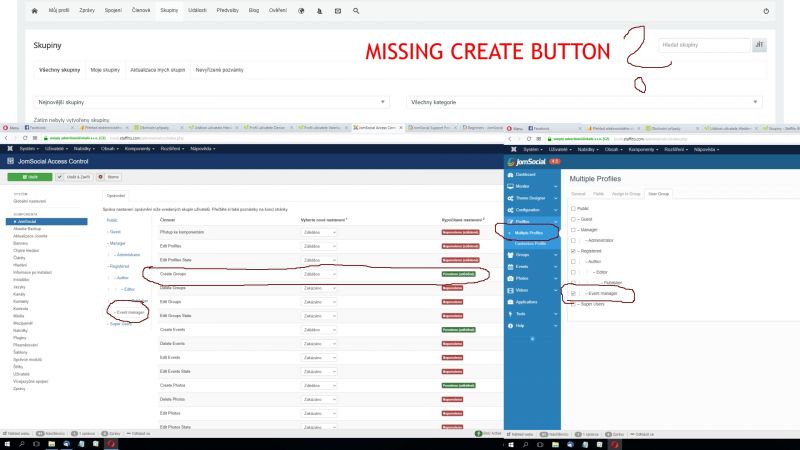Screen dimensions: 800x450
Task: Open setting dropdown for Create Groups row
Action: 319,274
